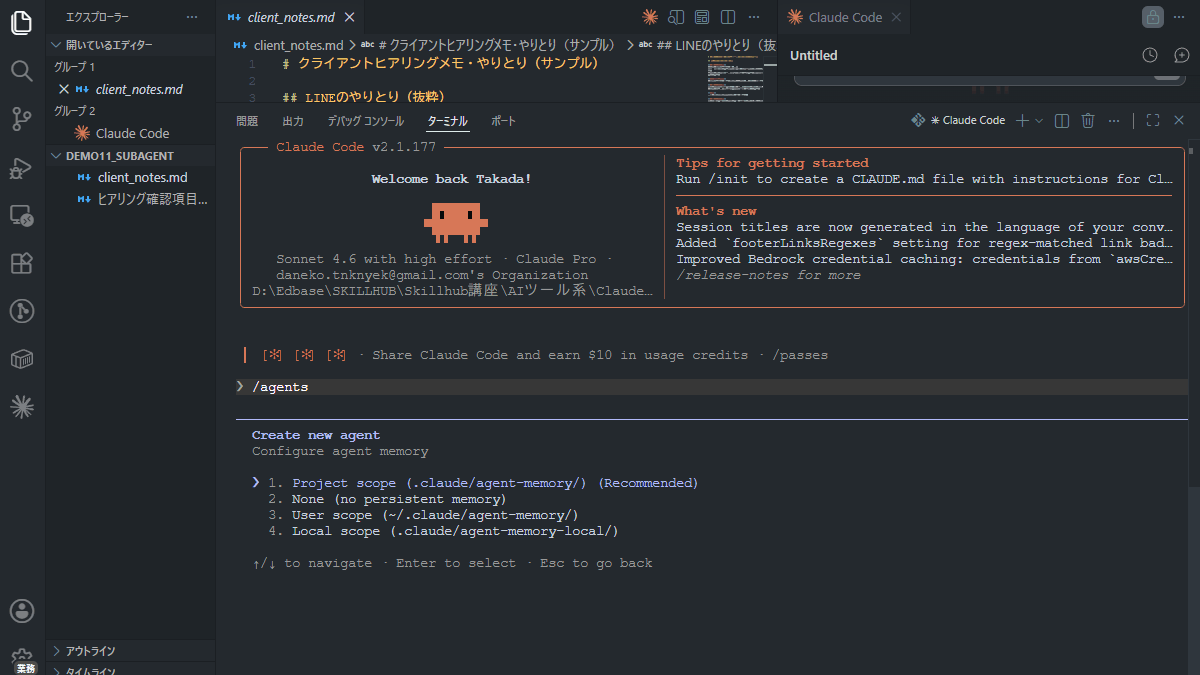The image size is (1200, 675).
Task: Click the editor minimap
Action: point(736,77)
